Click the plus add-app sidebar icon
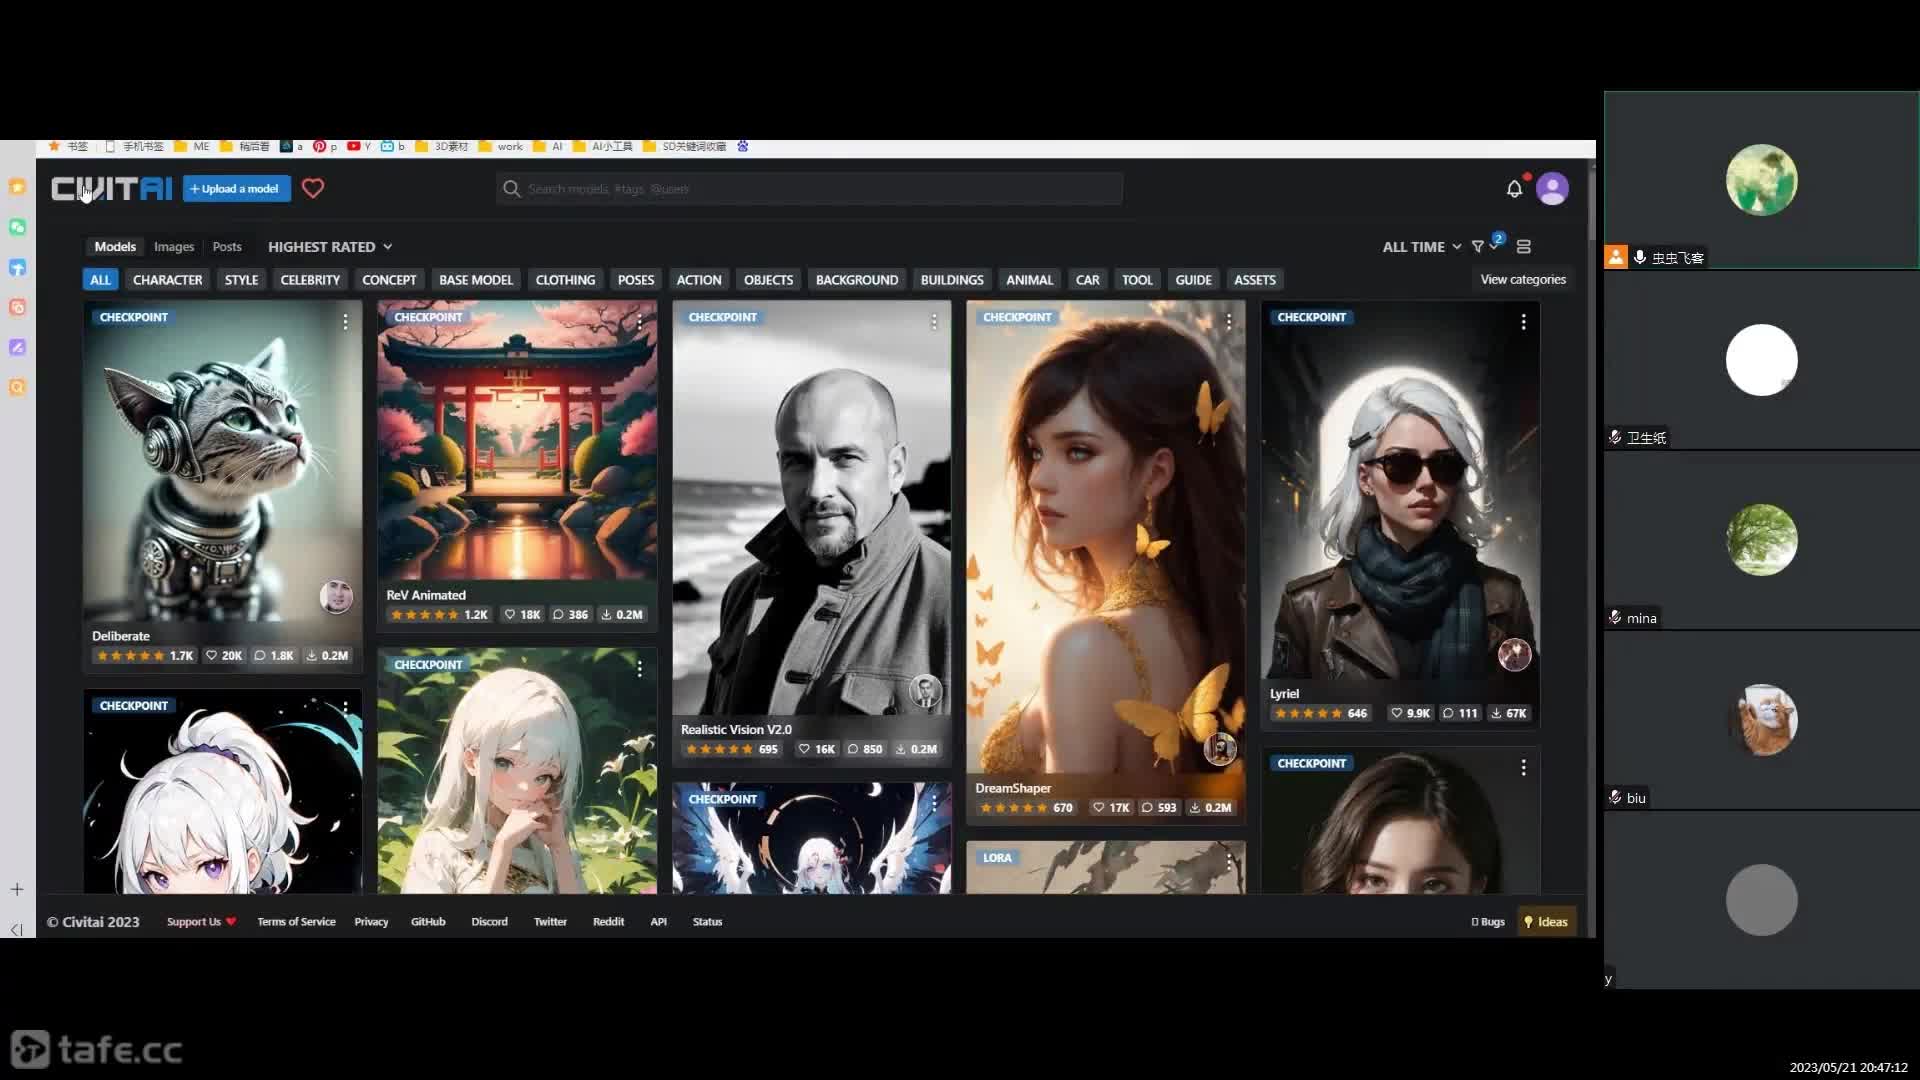Screen dimensions: 1920x1080 [17, 889]
